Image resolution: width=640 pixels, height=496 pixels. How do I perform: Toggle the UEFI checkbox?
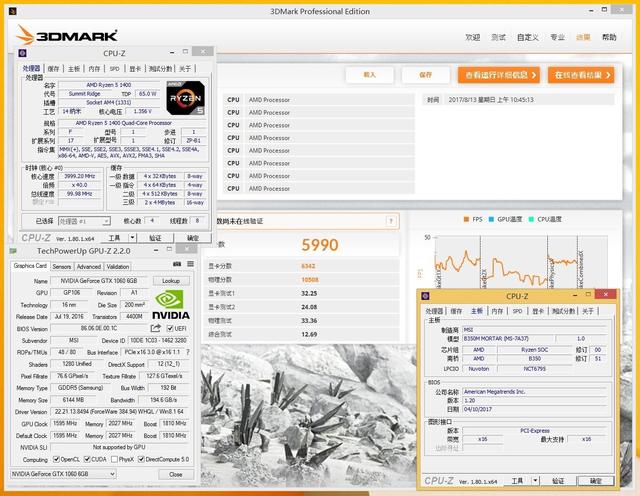(170, 328)
